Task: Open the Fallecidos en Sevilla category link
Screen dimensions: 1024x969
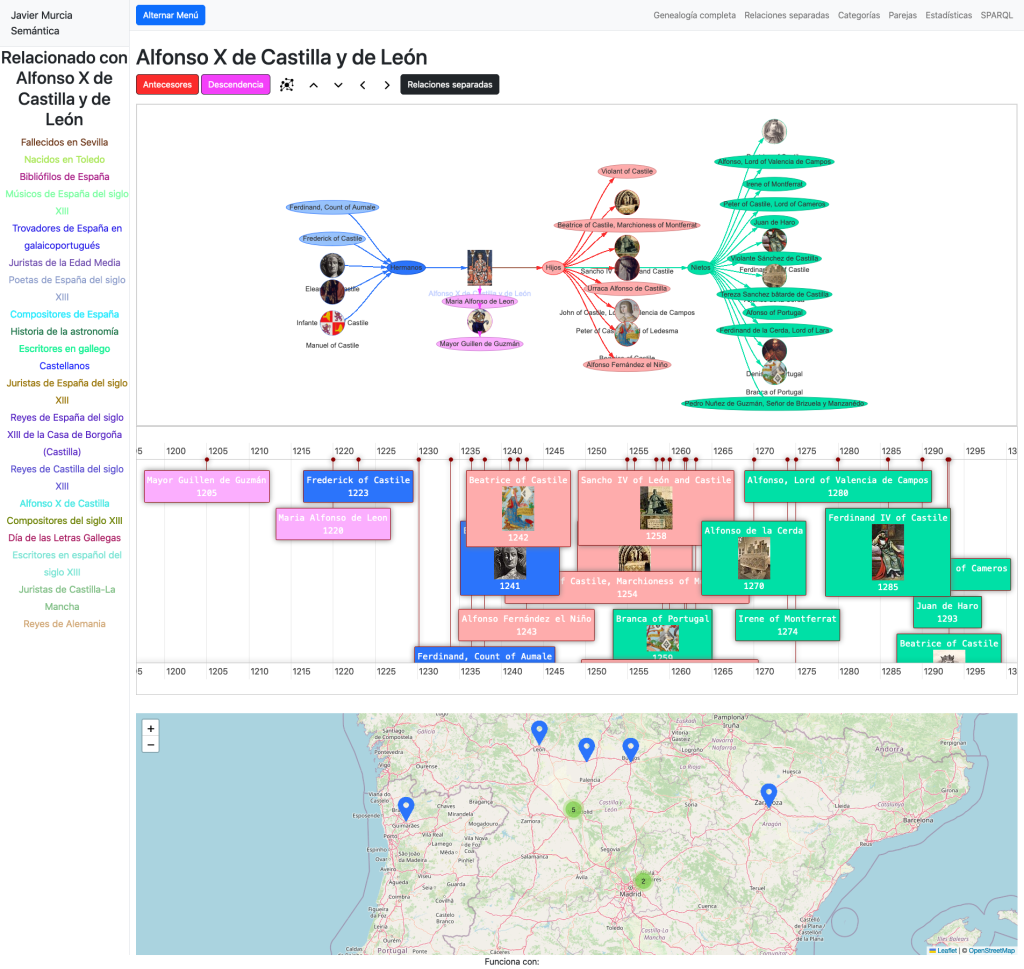Action: [65, 142]
